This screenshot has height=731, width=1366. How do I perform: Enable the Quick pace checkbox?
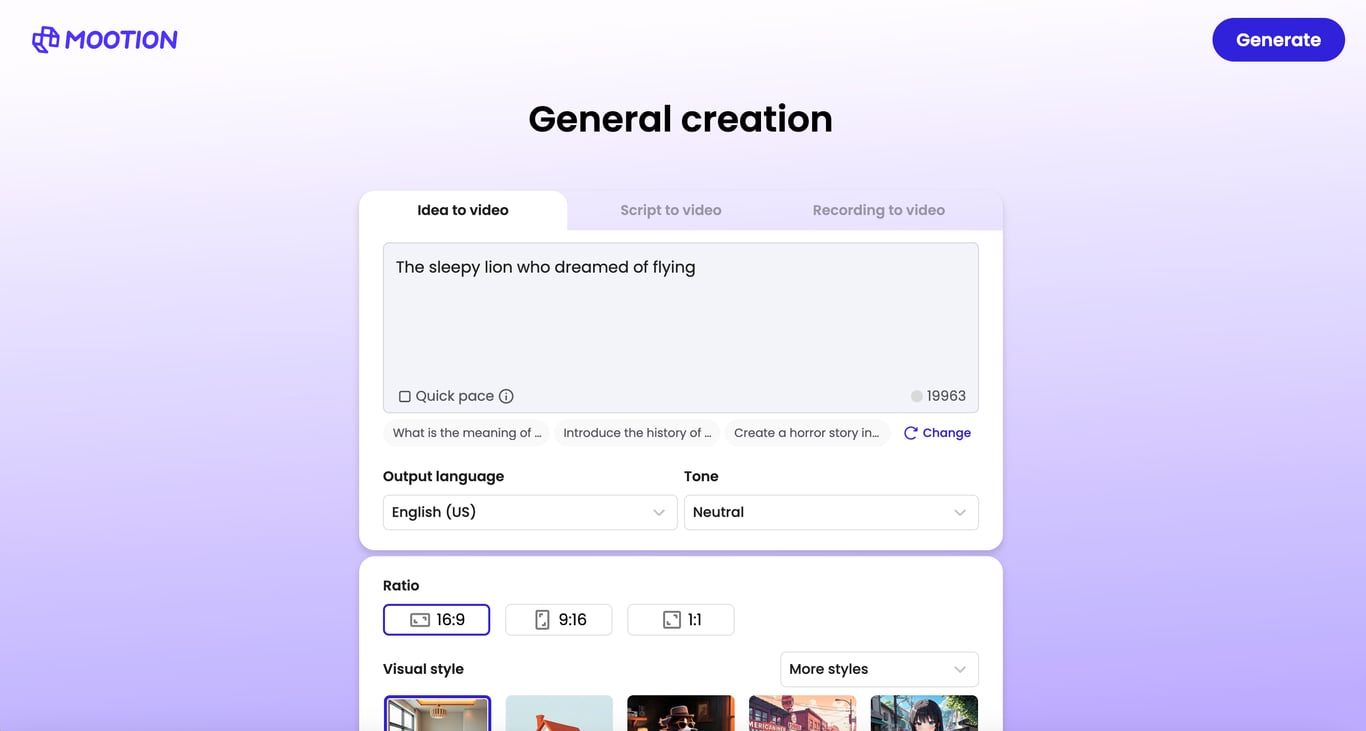[x=405, y=396]
